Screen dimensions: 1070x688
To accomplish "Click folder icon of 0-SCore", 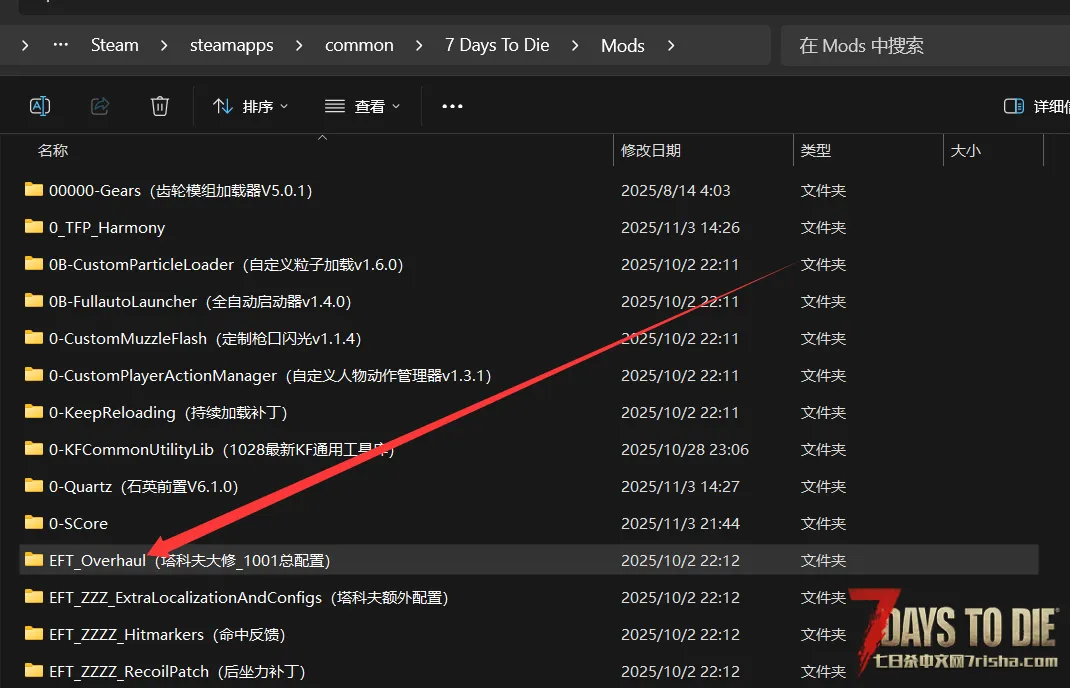I will pos(34,523).
